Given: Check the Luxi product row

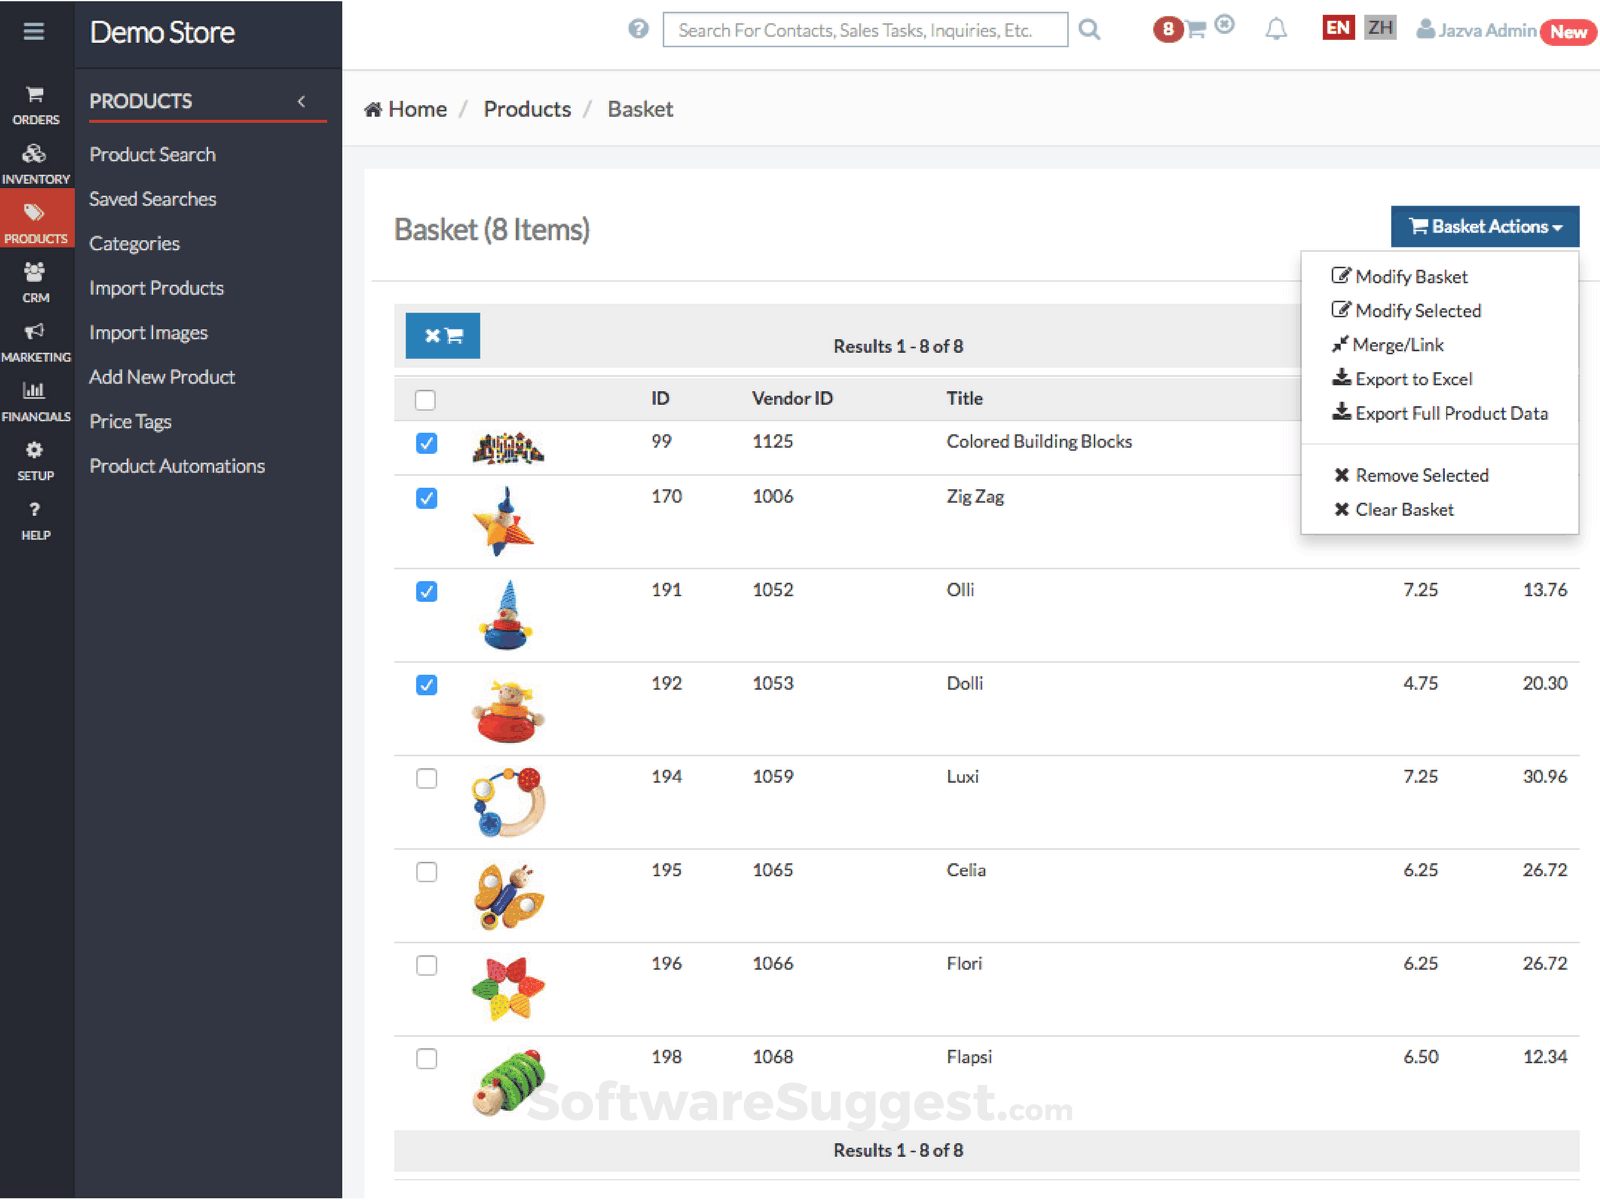Looking at the screenshot, I should (426, 778).
